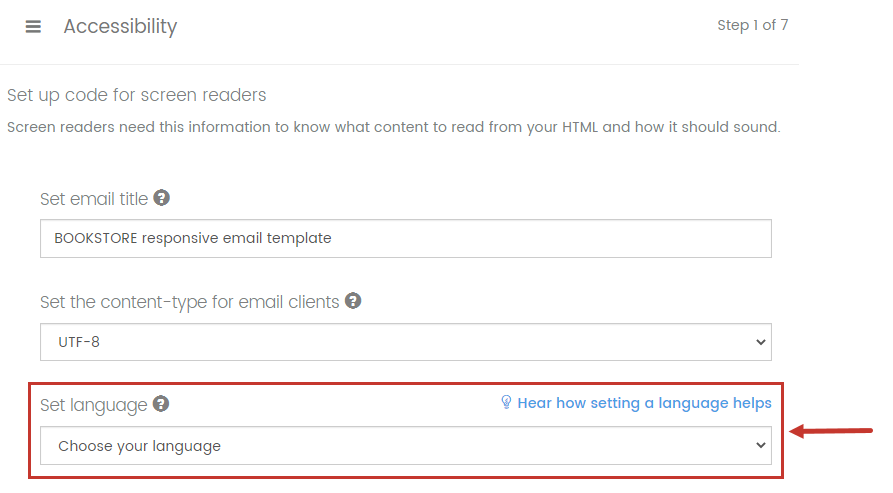Open the UTF-8 content-type dropdown

(x=405, y=342)
